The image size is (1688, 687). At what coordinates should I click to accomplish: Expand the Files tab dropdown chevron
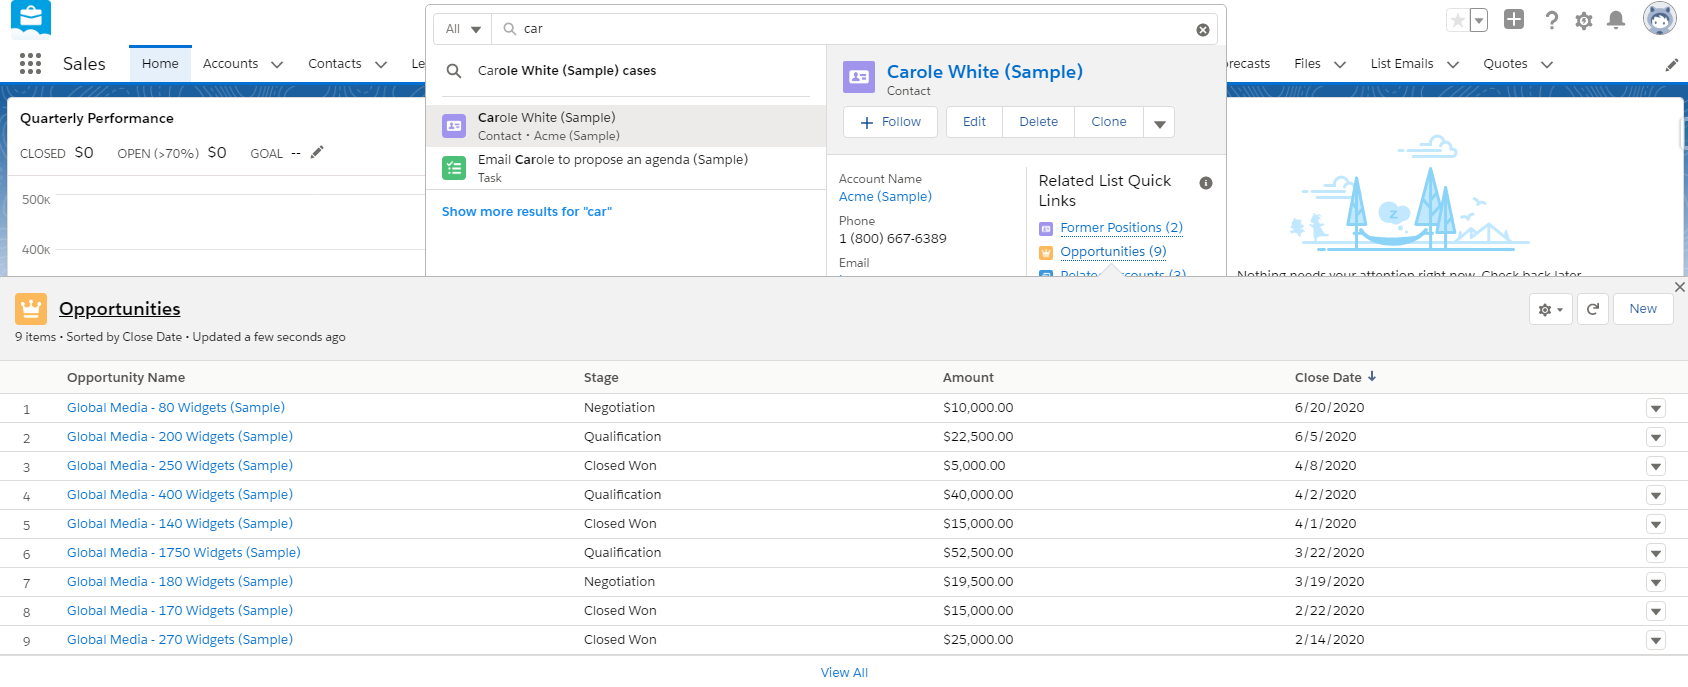(x=1340, y=65)
